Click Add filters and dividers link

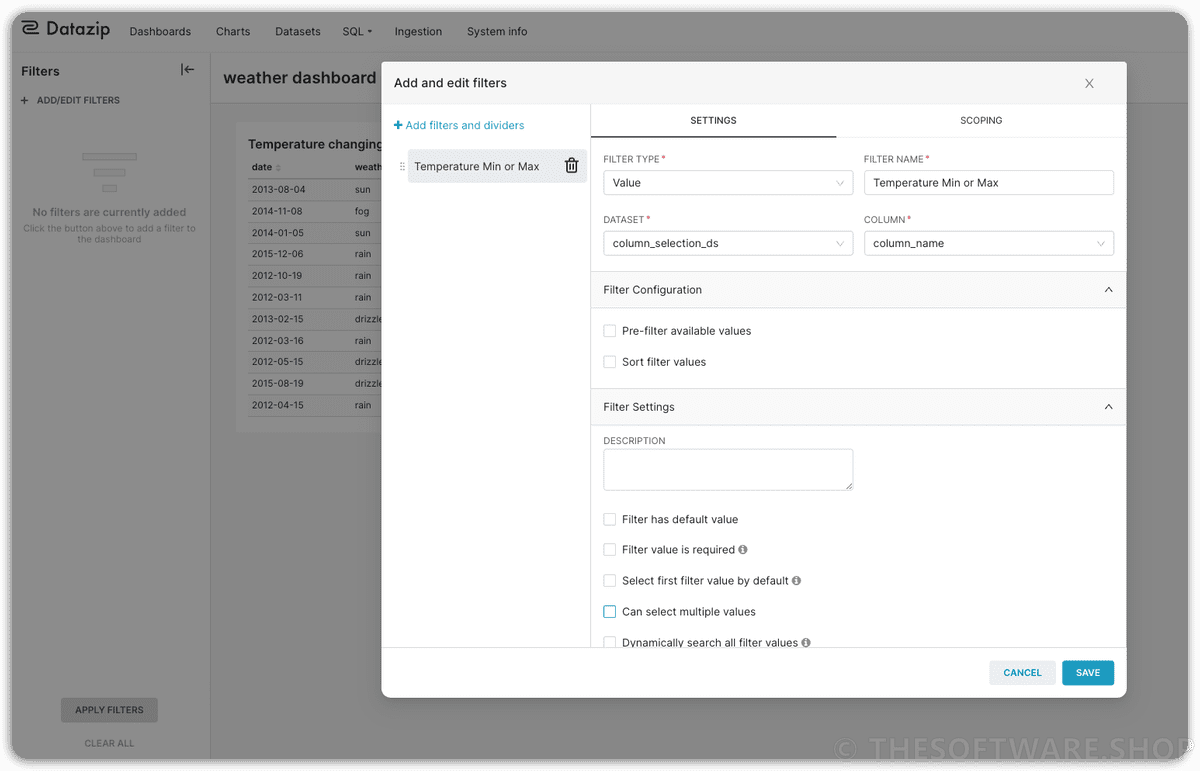point(459,125)
